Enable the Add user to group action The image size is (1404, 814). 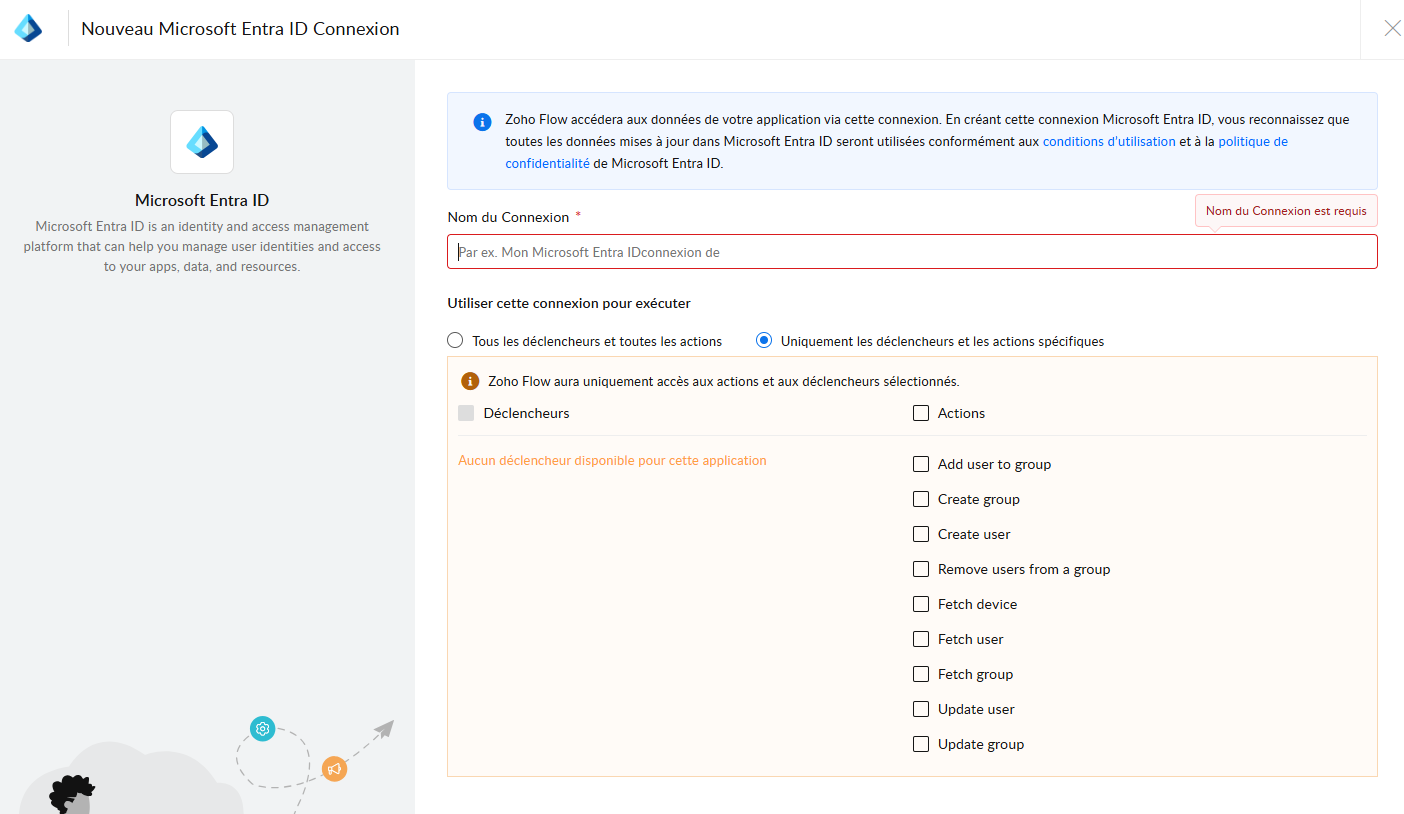921,464
